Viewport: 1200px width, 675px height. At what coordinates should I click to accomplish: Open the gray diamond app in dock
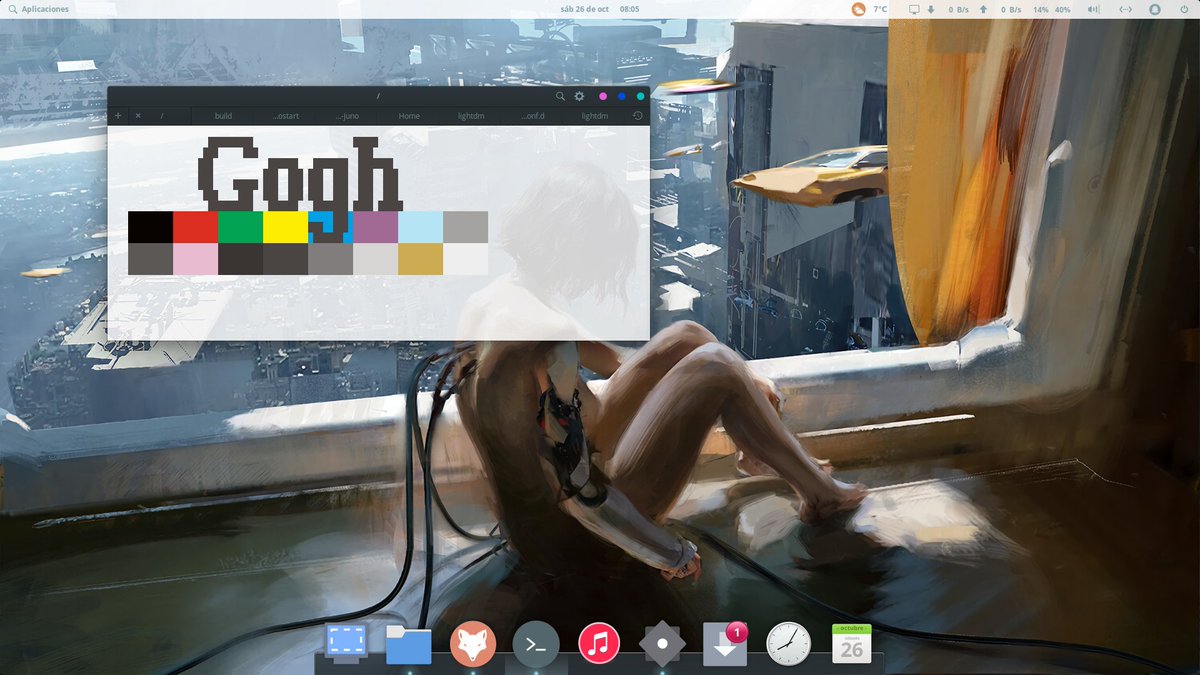pos(662,644)
